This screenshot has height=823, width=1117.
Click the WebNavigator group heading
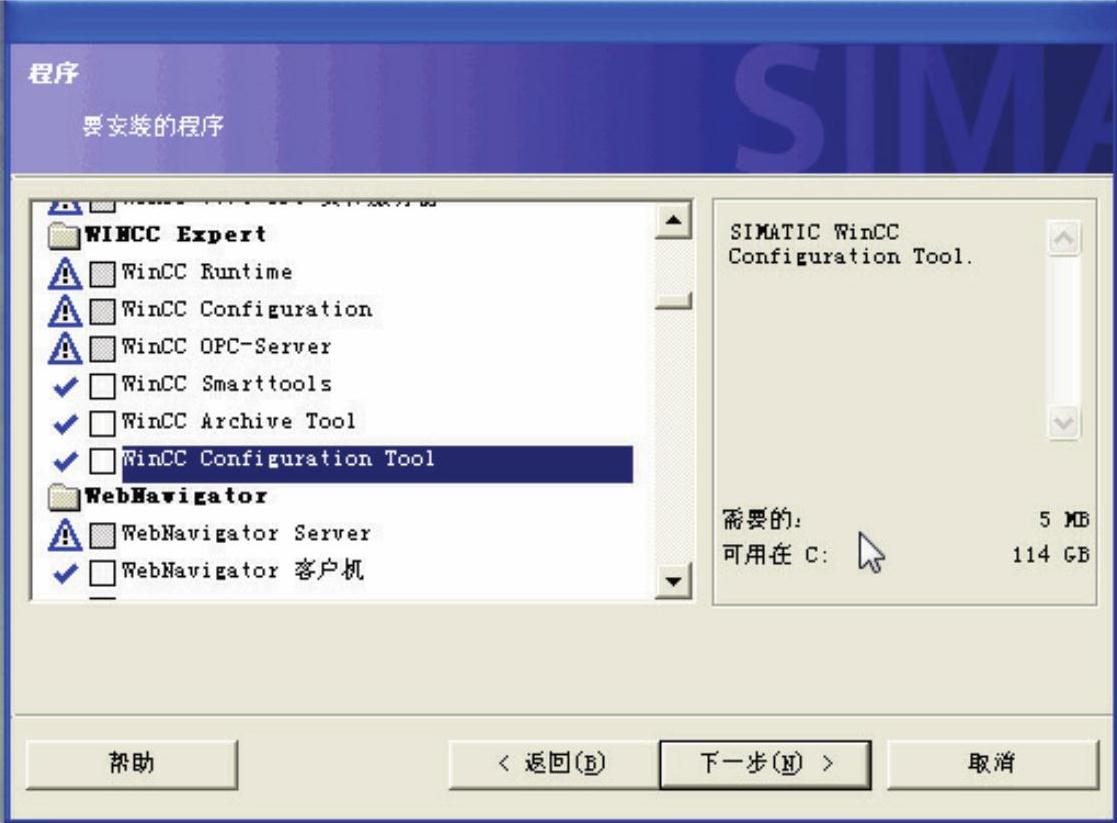(x=176, y=495)
